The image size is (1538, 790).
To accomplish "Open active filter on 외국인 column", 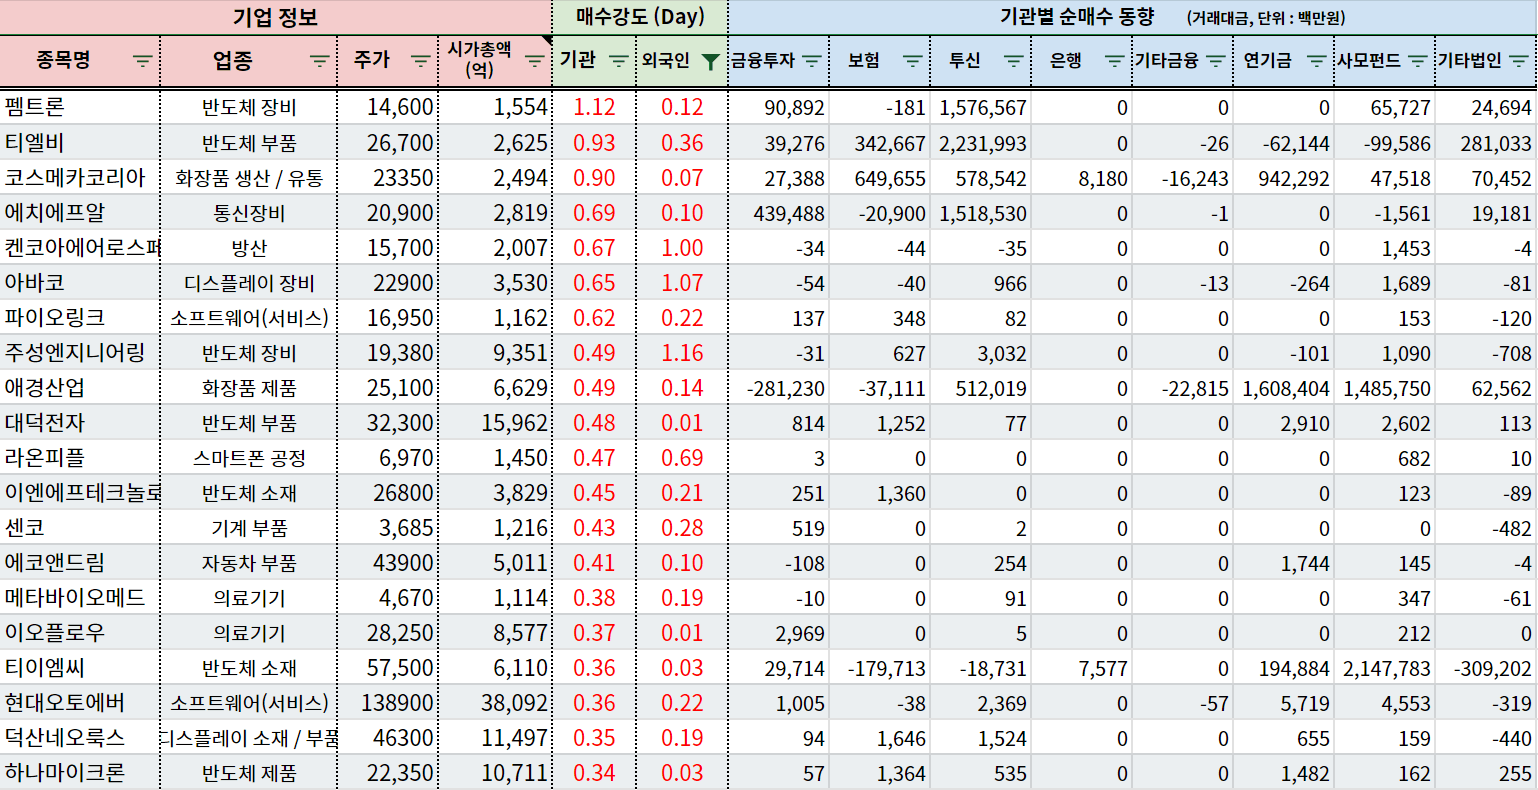I will click(x=710, y=61).
